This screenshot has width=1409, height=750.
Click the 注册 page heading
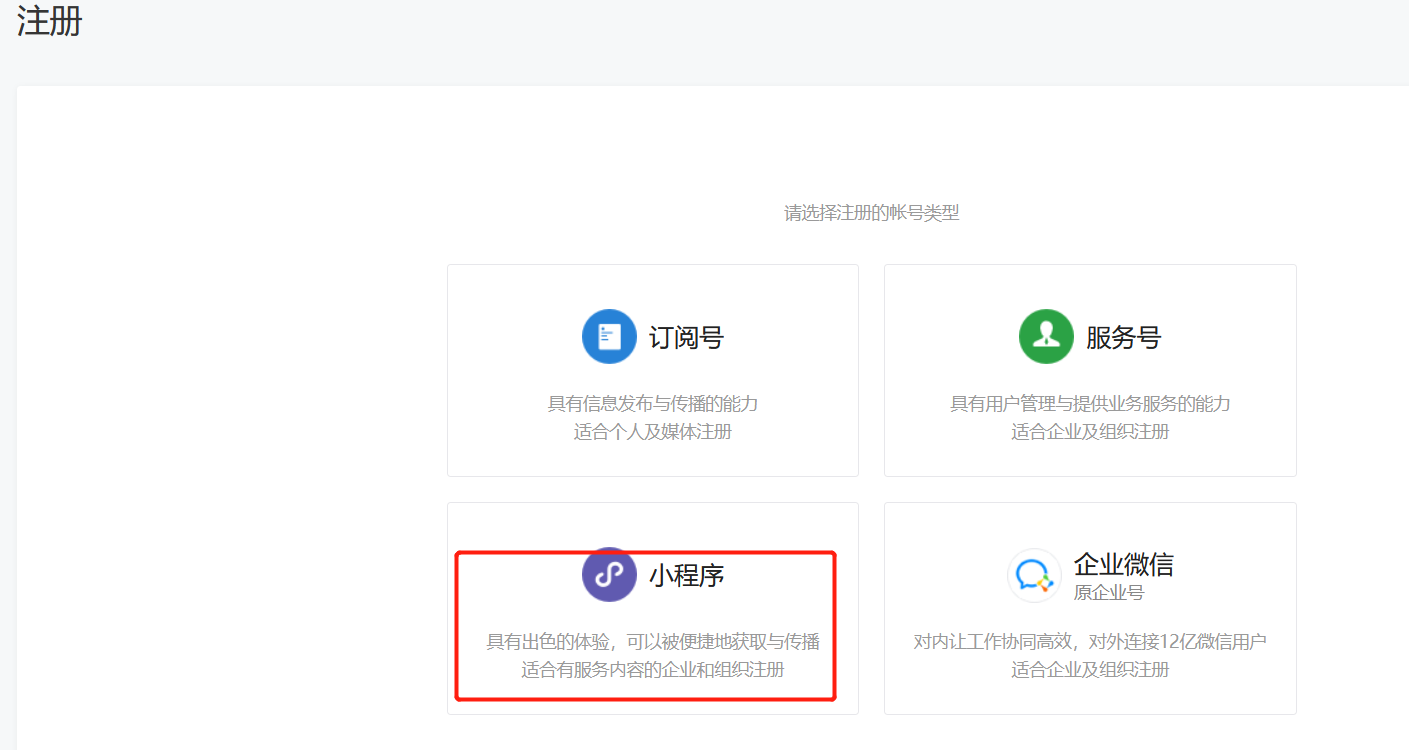pos(50,21)
